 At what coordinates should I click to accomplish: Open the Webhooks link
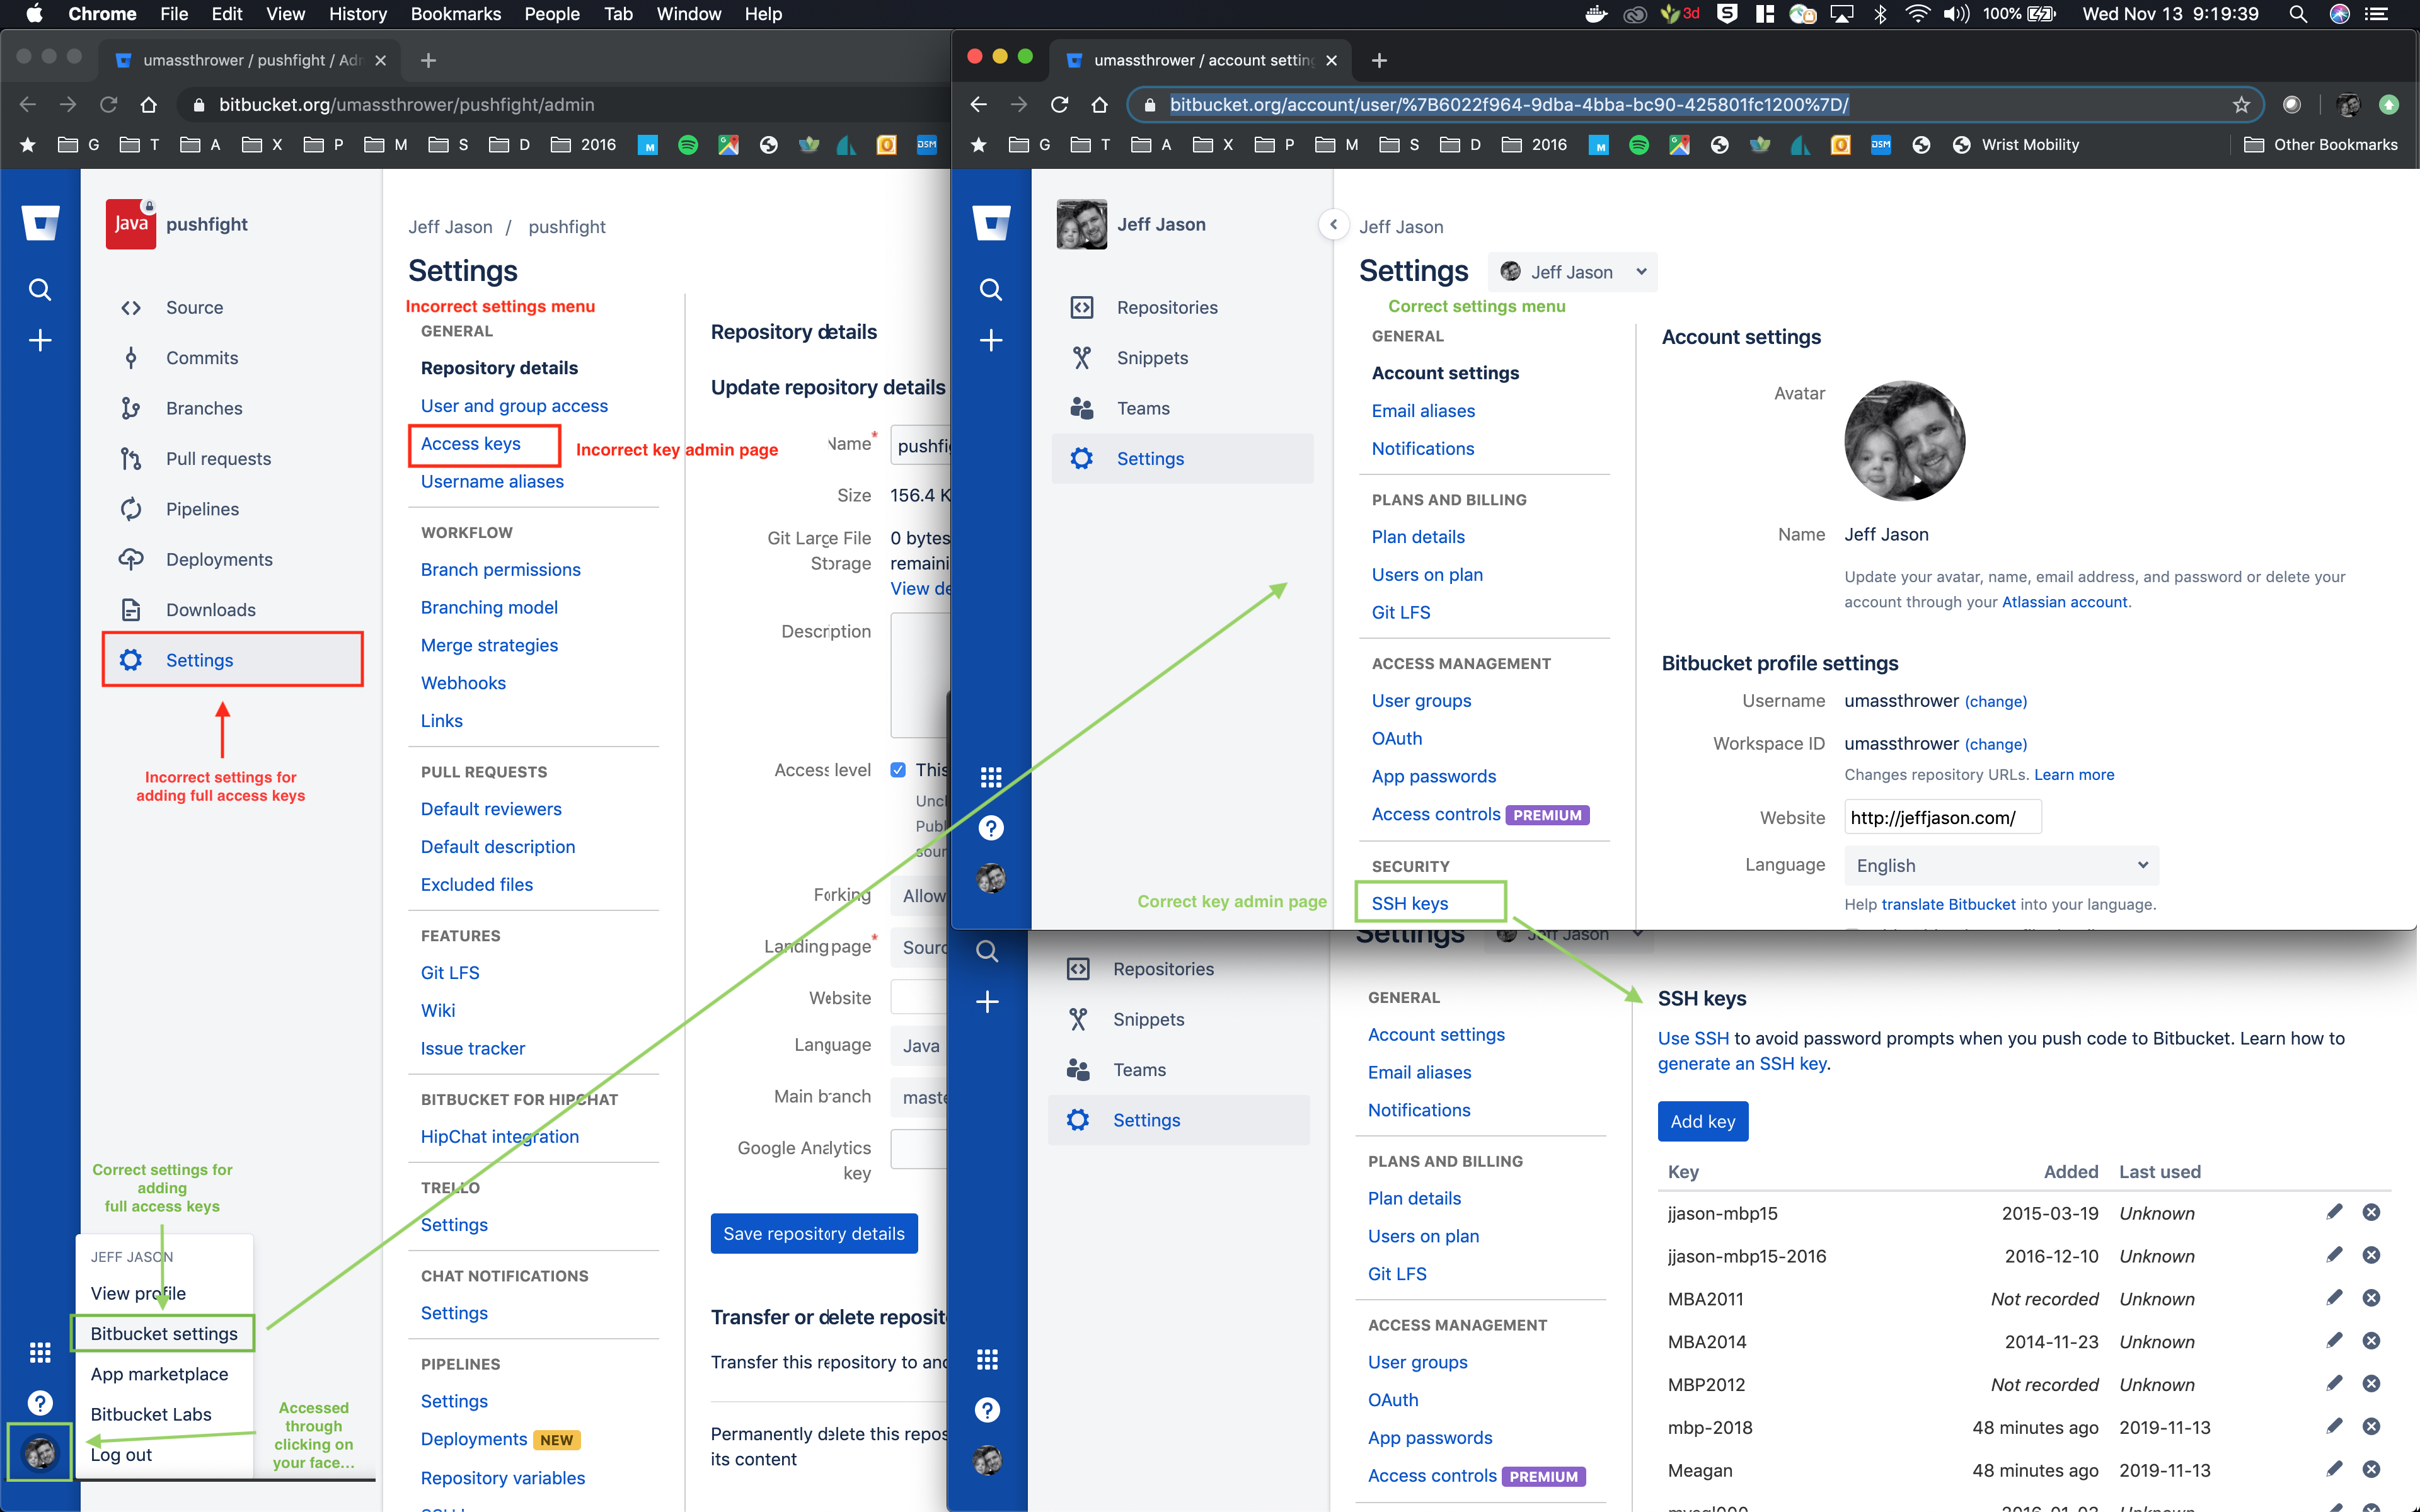point(463,683)
